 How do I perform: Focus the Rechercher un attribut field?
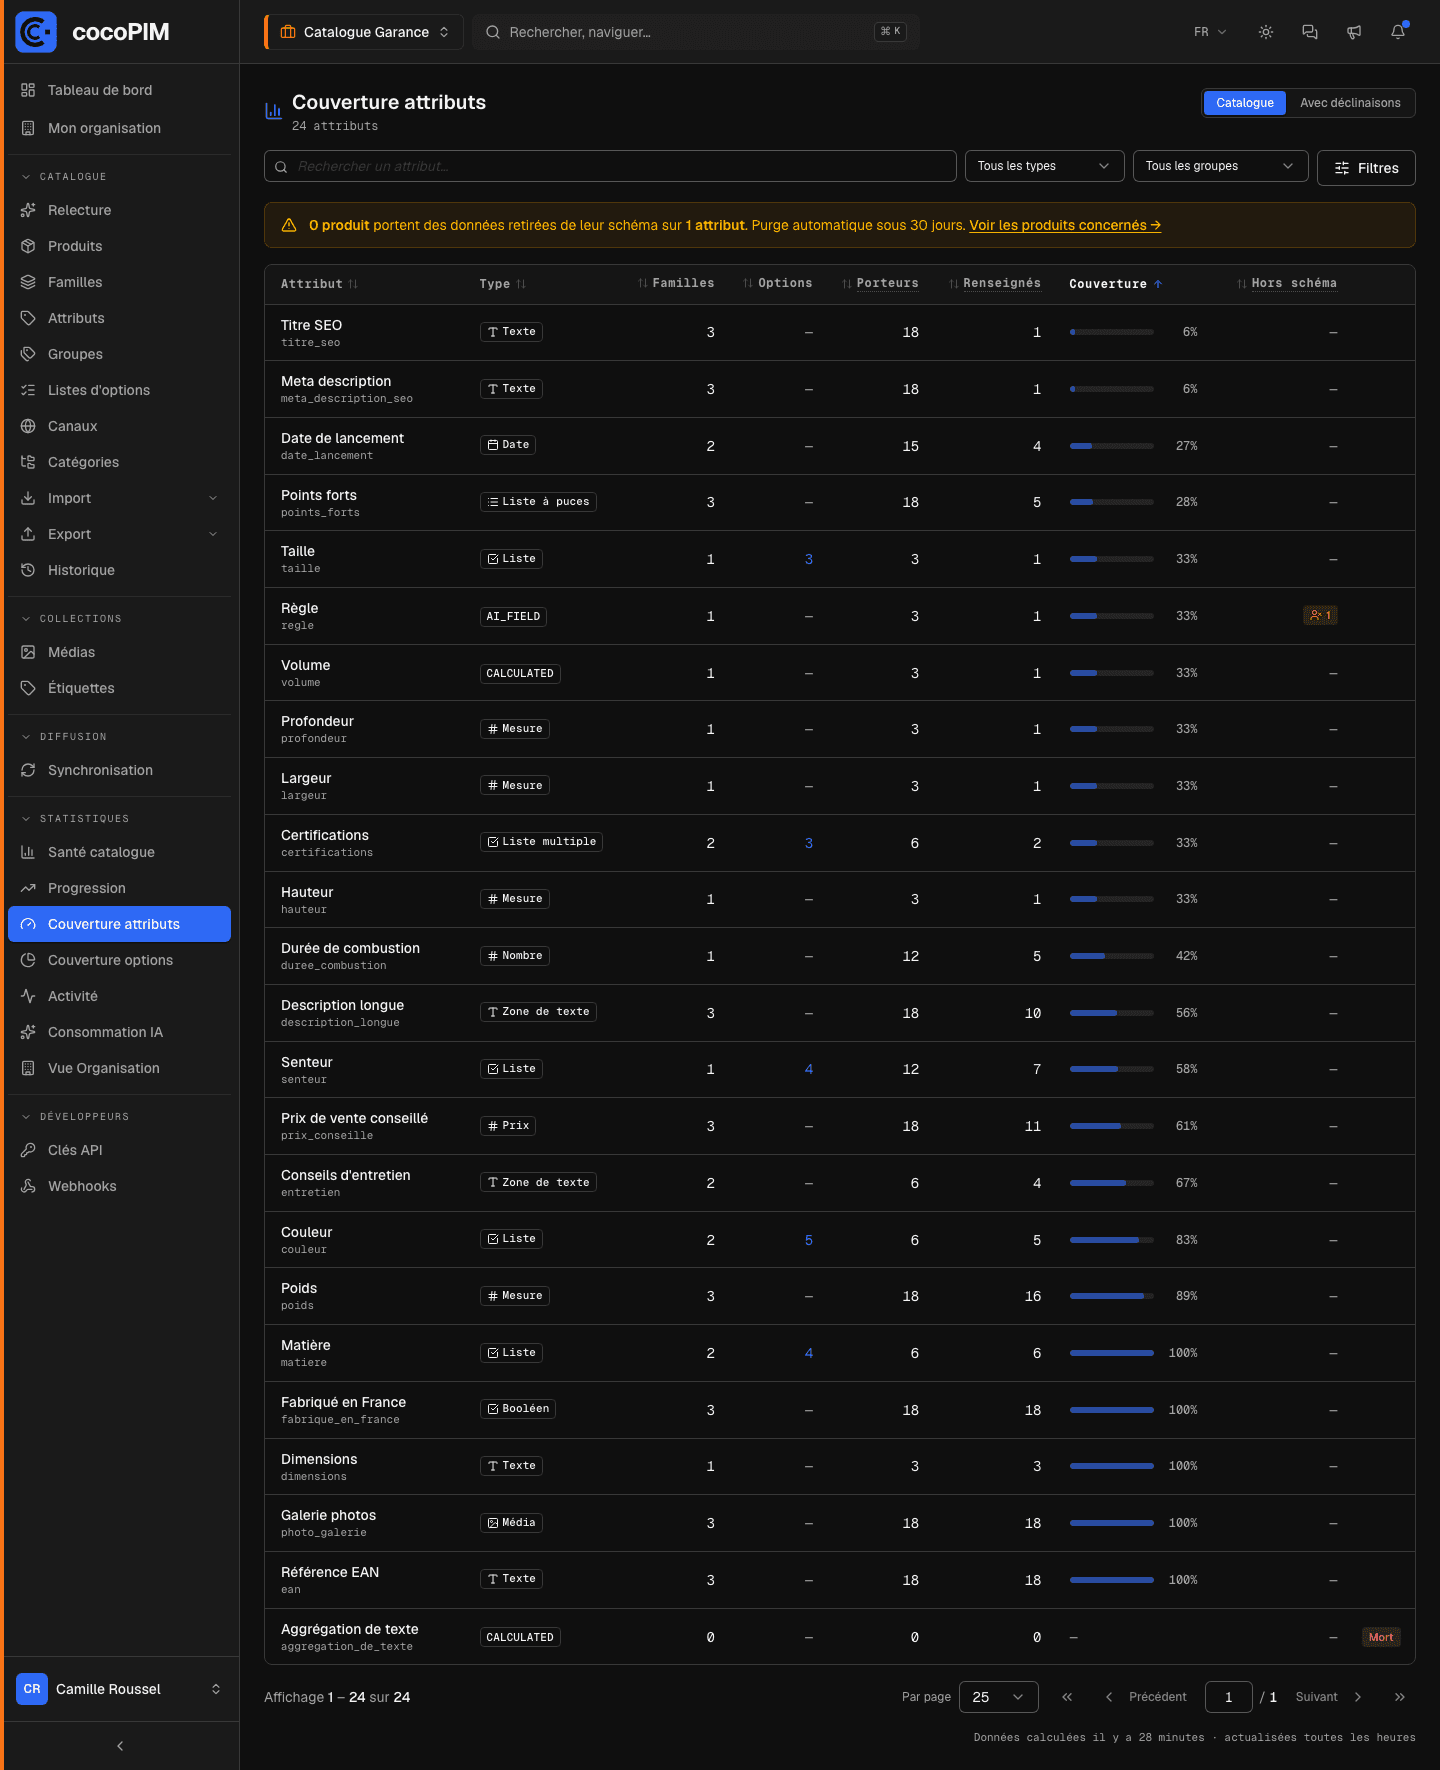[610, 166]
